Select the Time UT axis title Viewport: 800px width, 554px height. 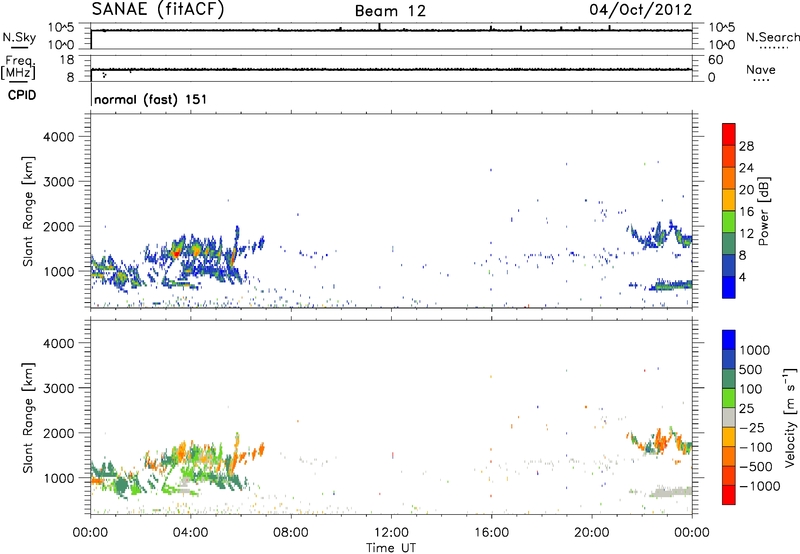pyautogui.click(x=391, y=548)
